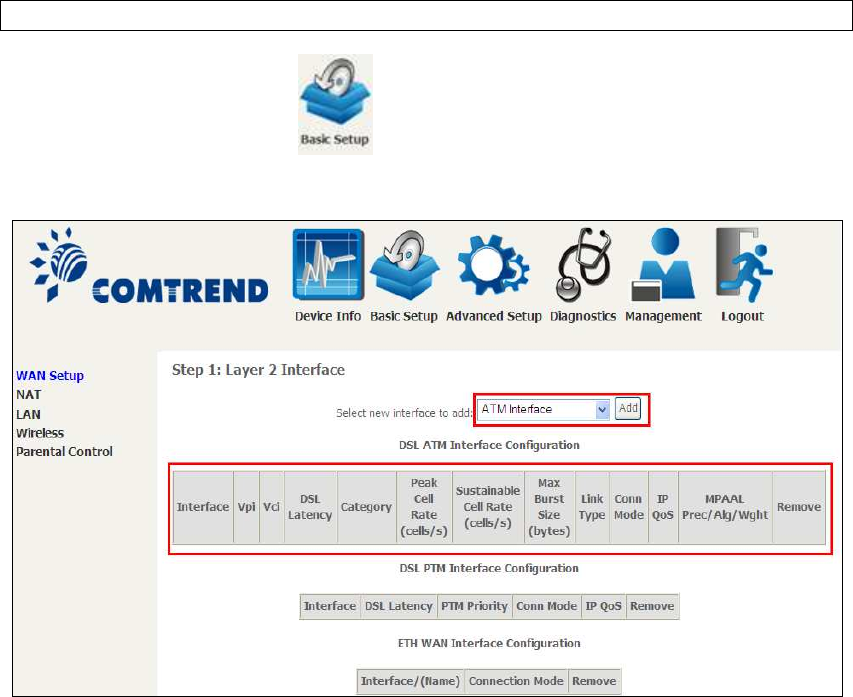The image size is (853, 697).
Task: Open the Advanced Setup gear icon
Action: pos(493,266)
